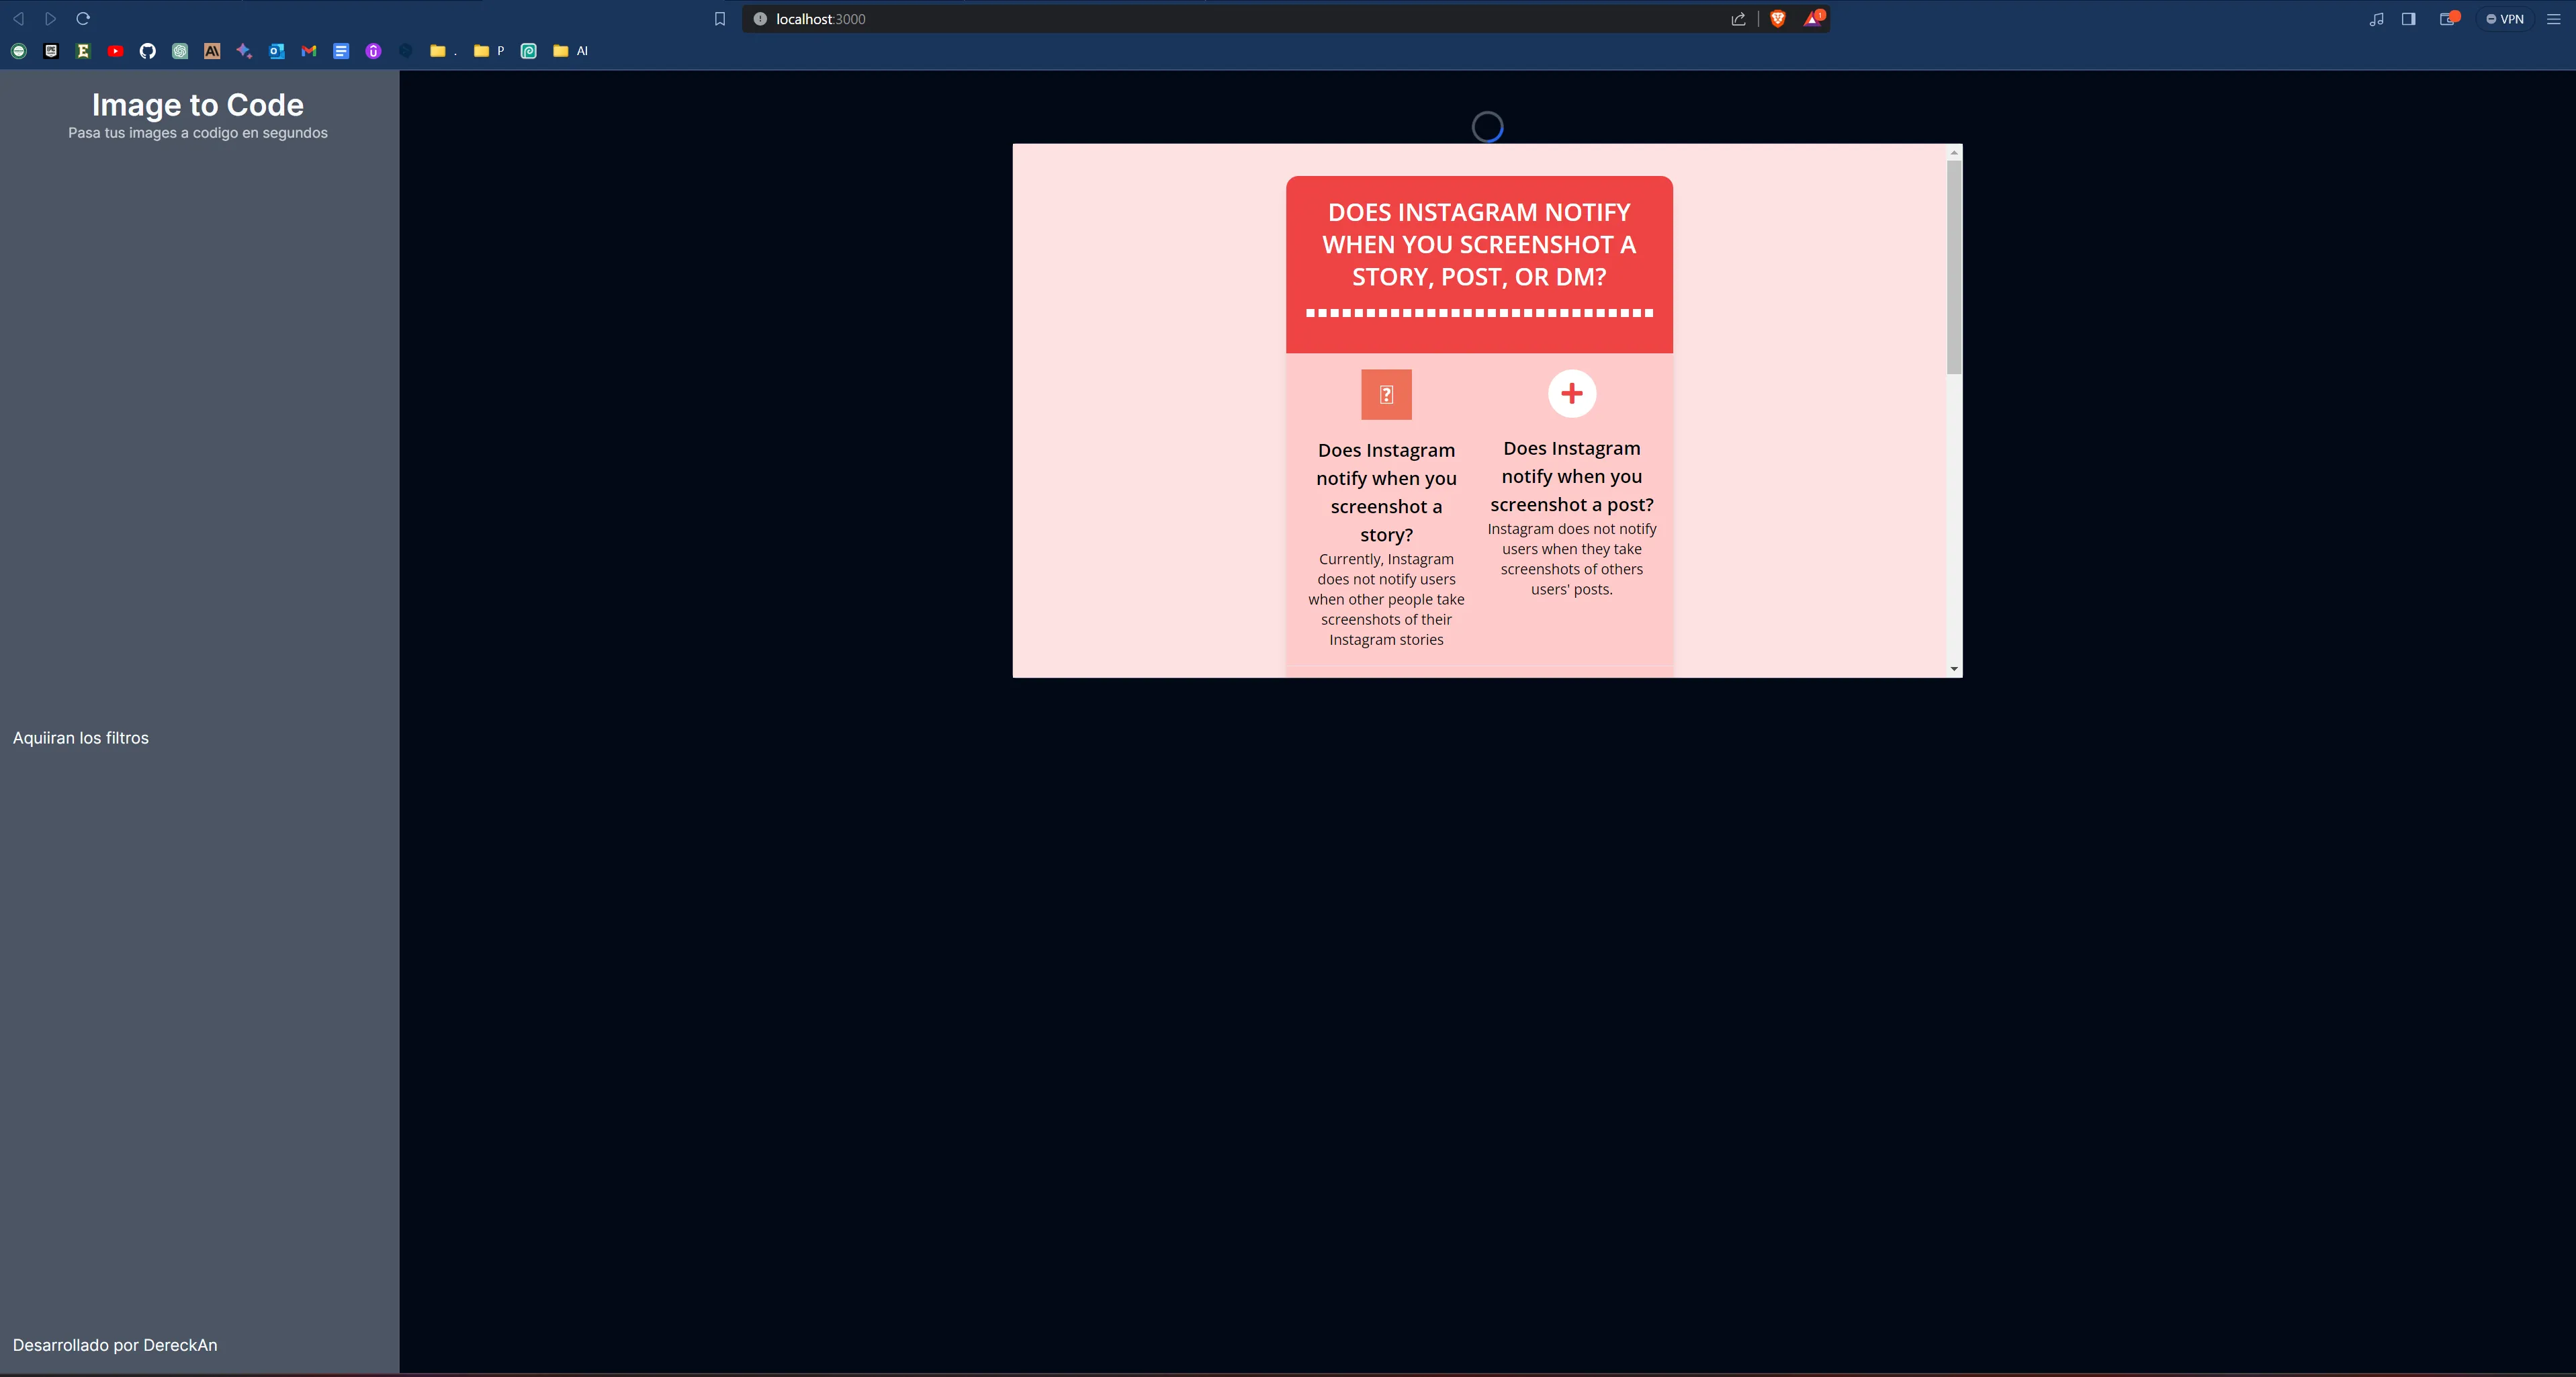2576x1377 pixels.
Task: Reload the localhost page
Action: [83, 19]
